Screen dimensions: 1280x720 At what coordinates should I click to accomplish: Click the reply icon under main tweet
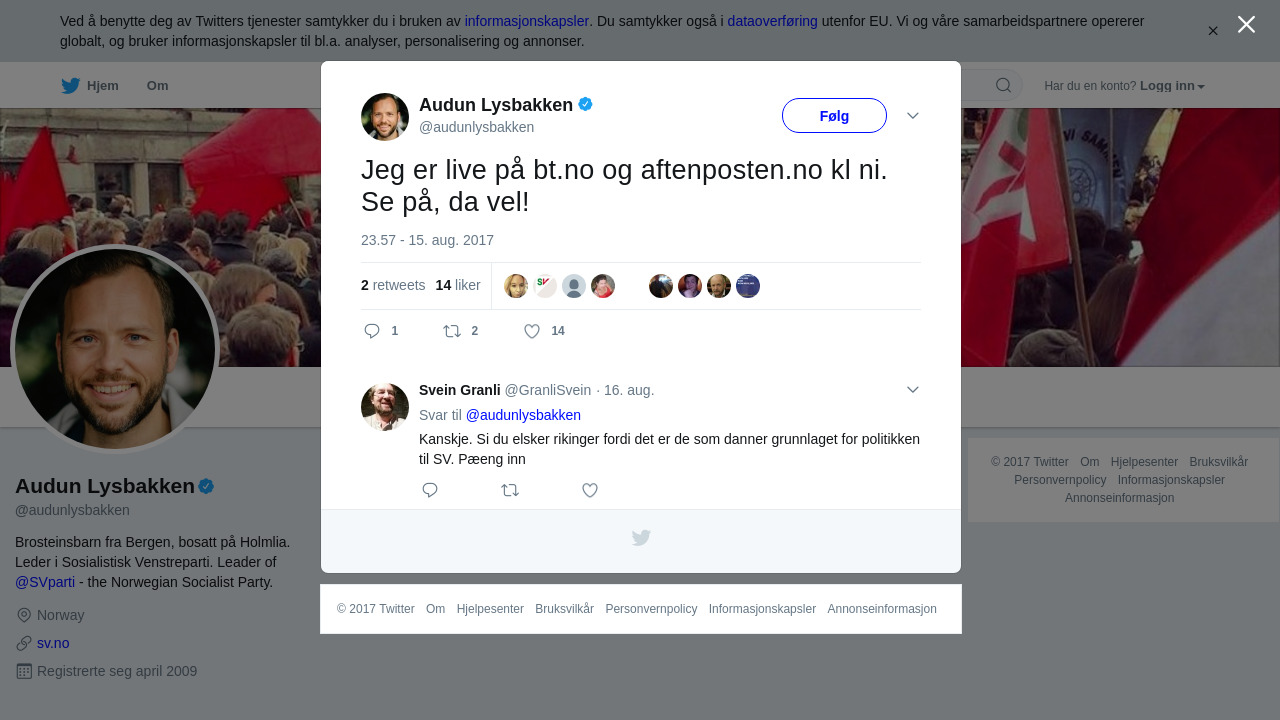click(372, 331)
